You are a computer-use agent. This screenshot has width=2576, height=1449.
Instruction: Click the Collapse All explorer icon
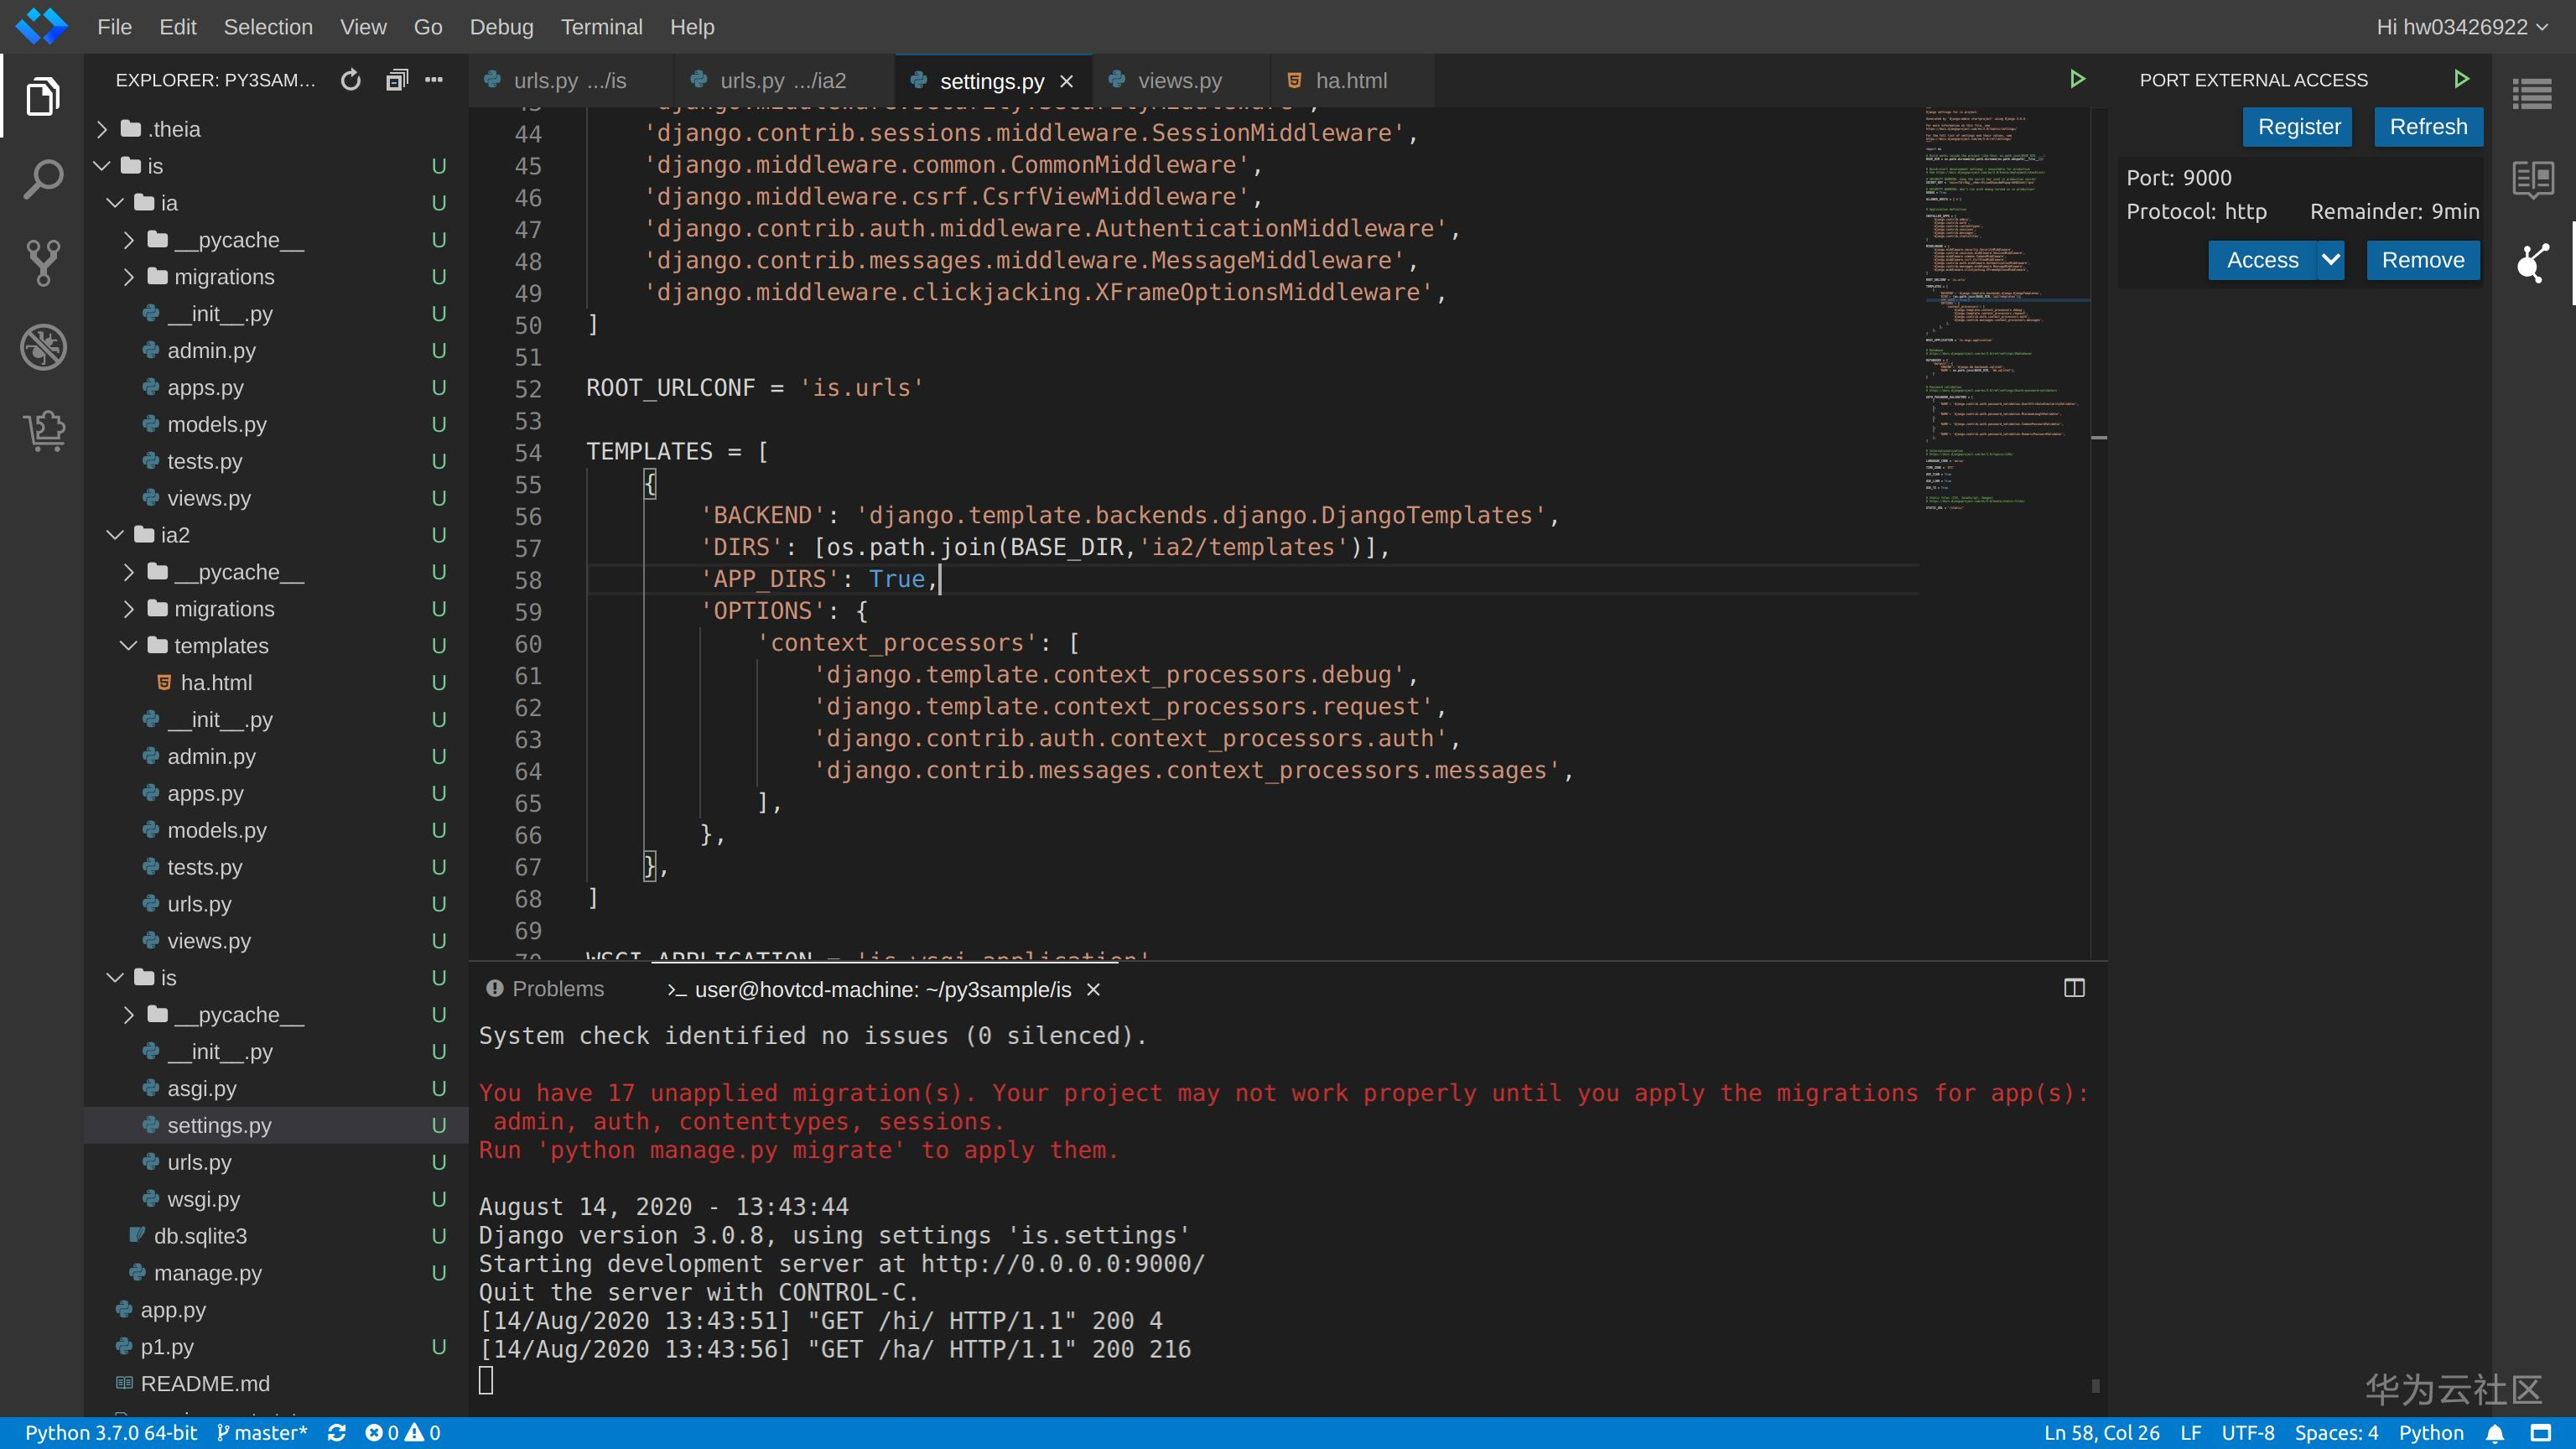click(x=397, y=80)
